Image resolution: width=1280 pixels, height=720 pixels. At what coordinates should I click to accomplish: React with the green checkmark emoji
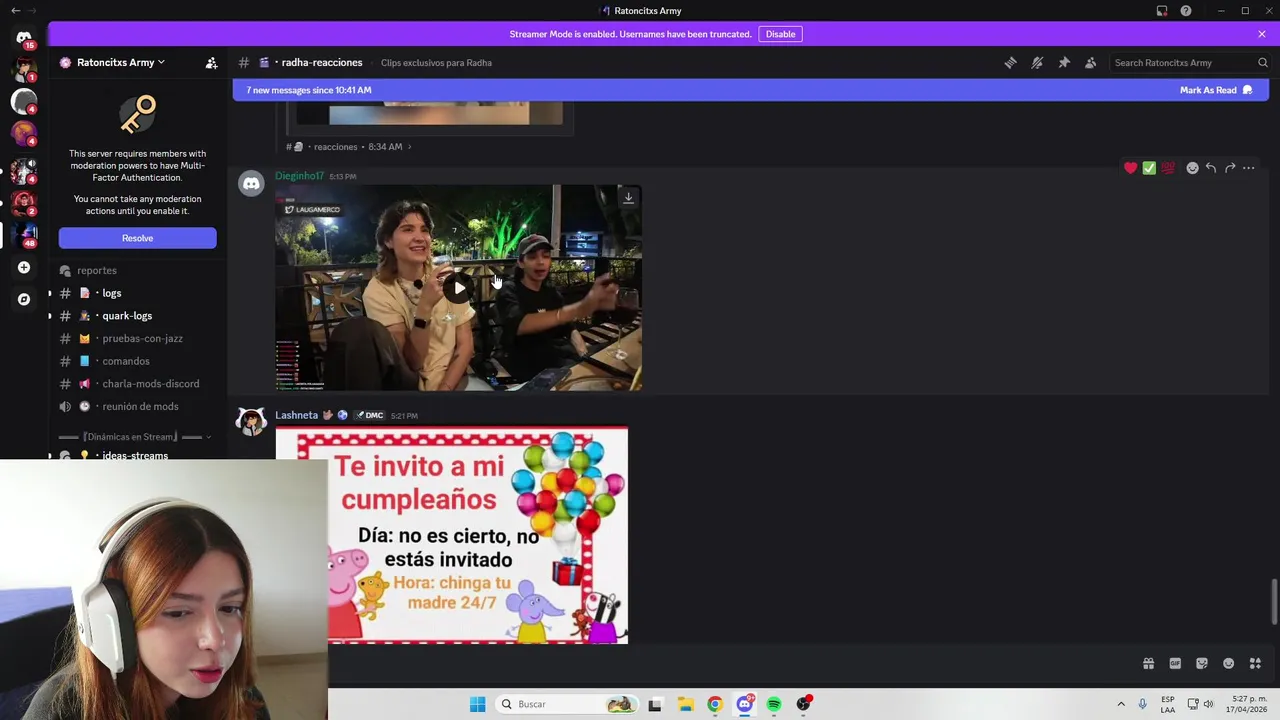tap(1149, 168)
